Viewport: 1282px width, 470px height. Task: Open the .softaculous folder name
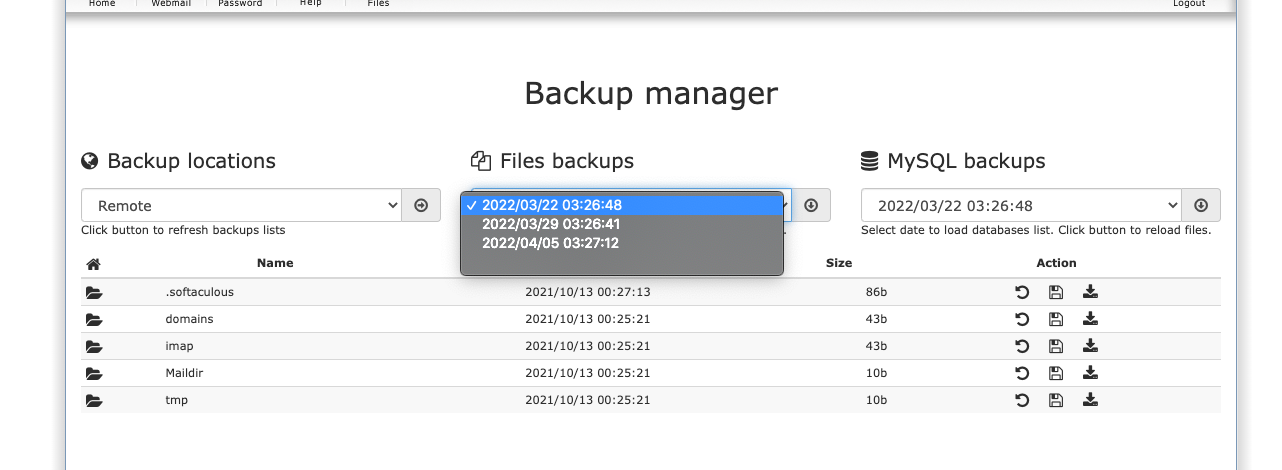pos(199,292)
